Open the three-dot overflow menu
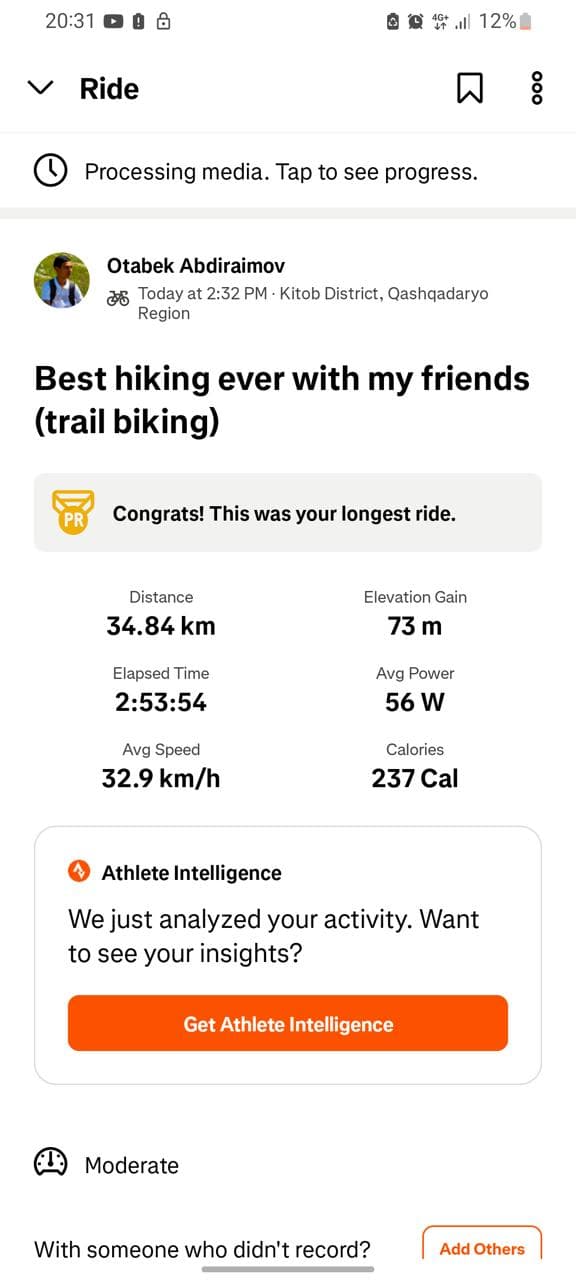The height and width of the screenshot is (1280, 576). coord(537,88)
